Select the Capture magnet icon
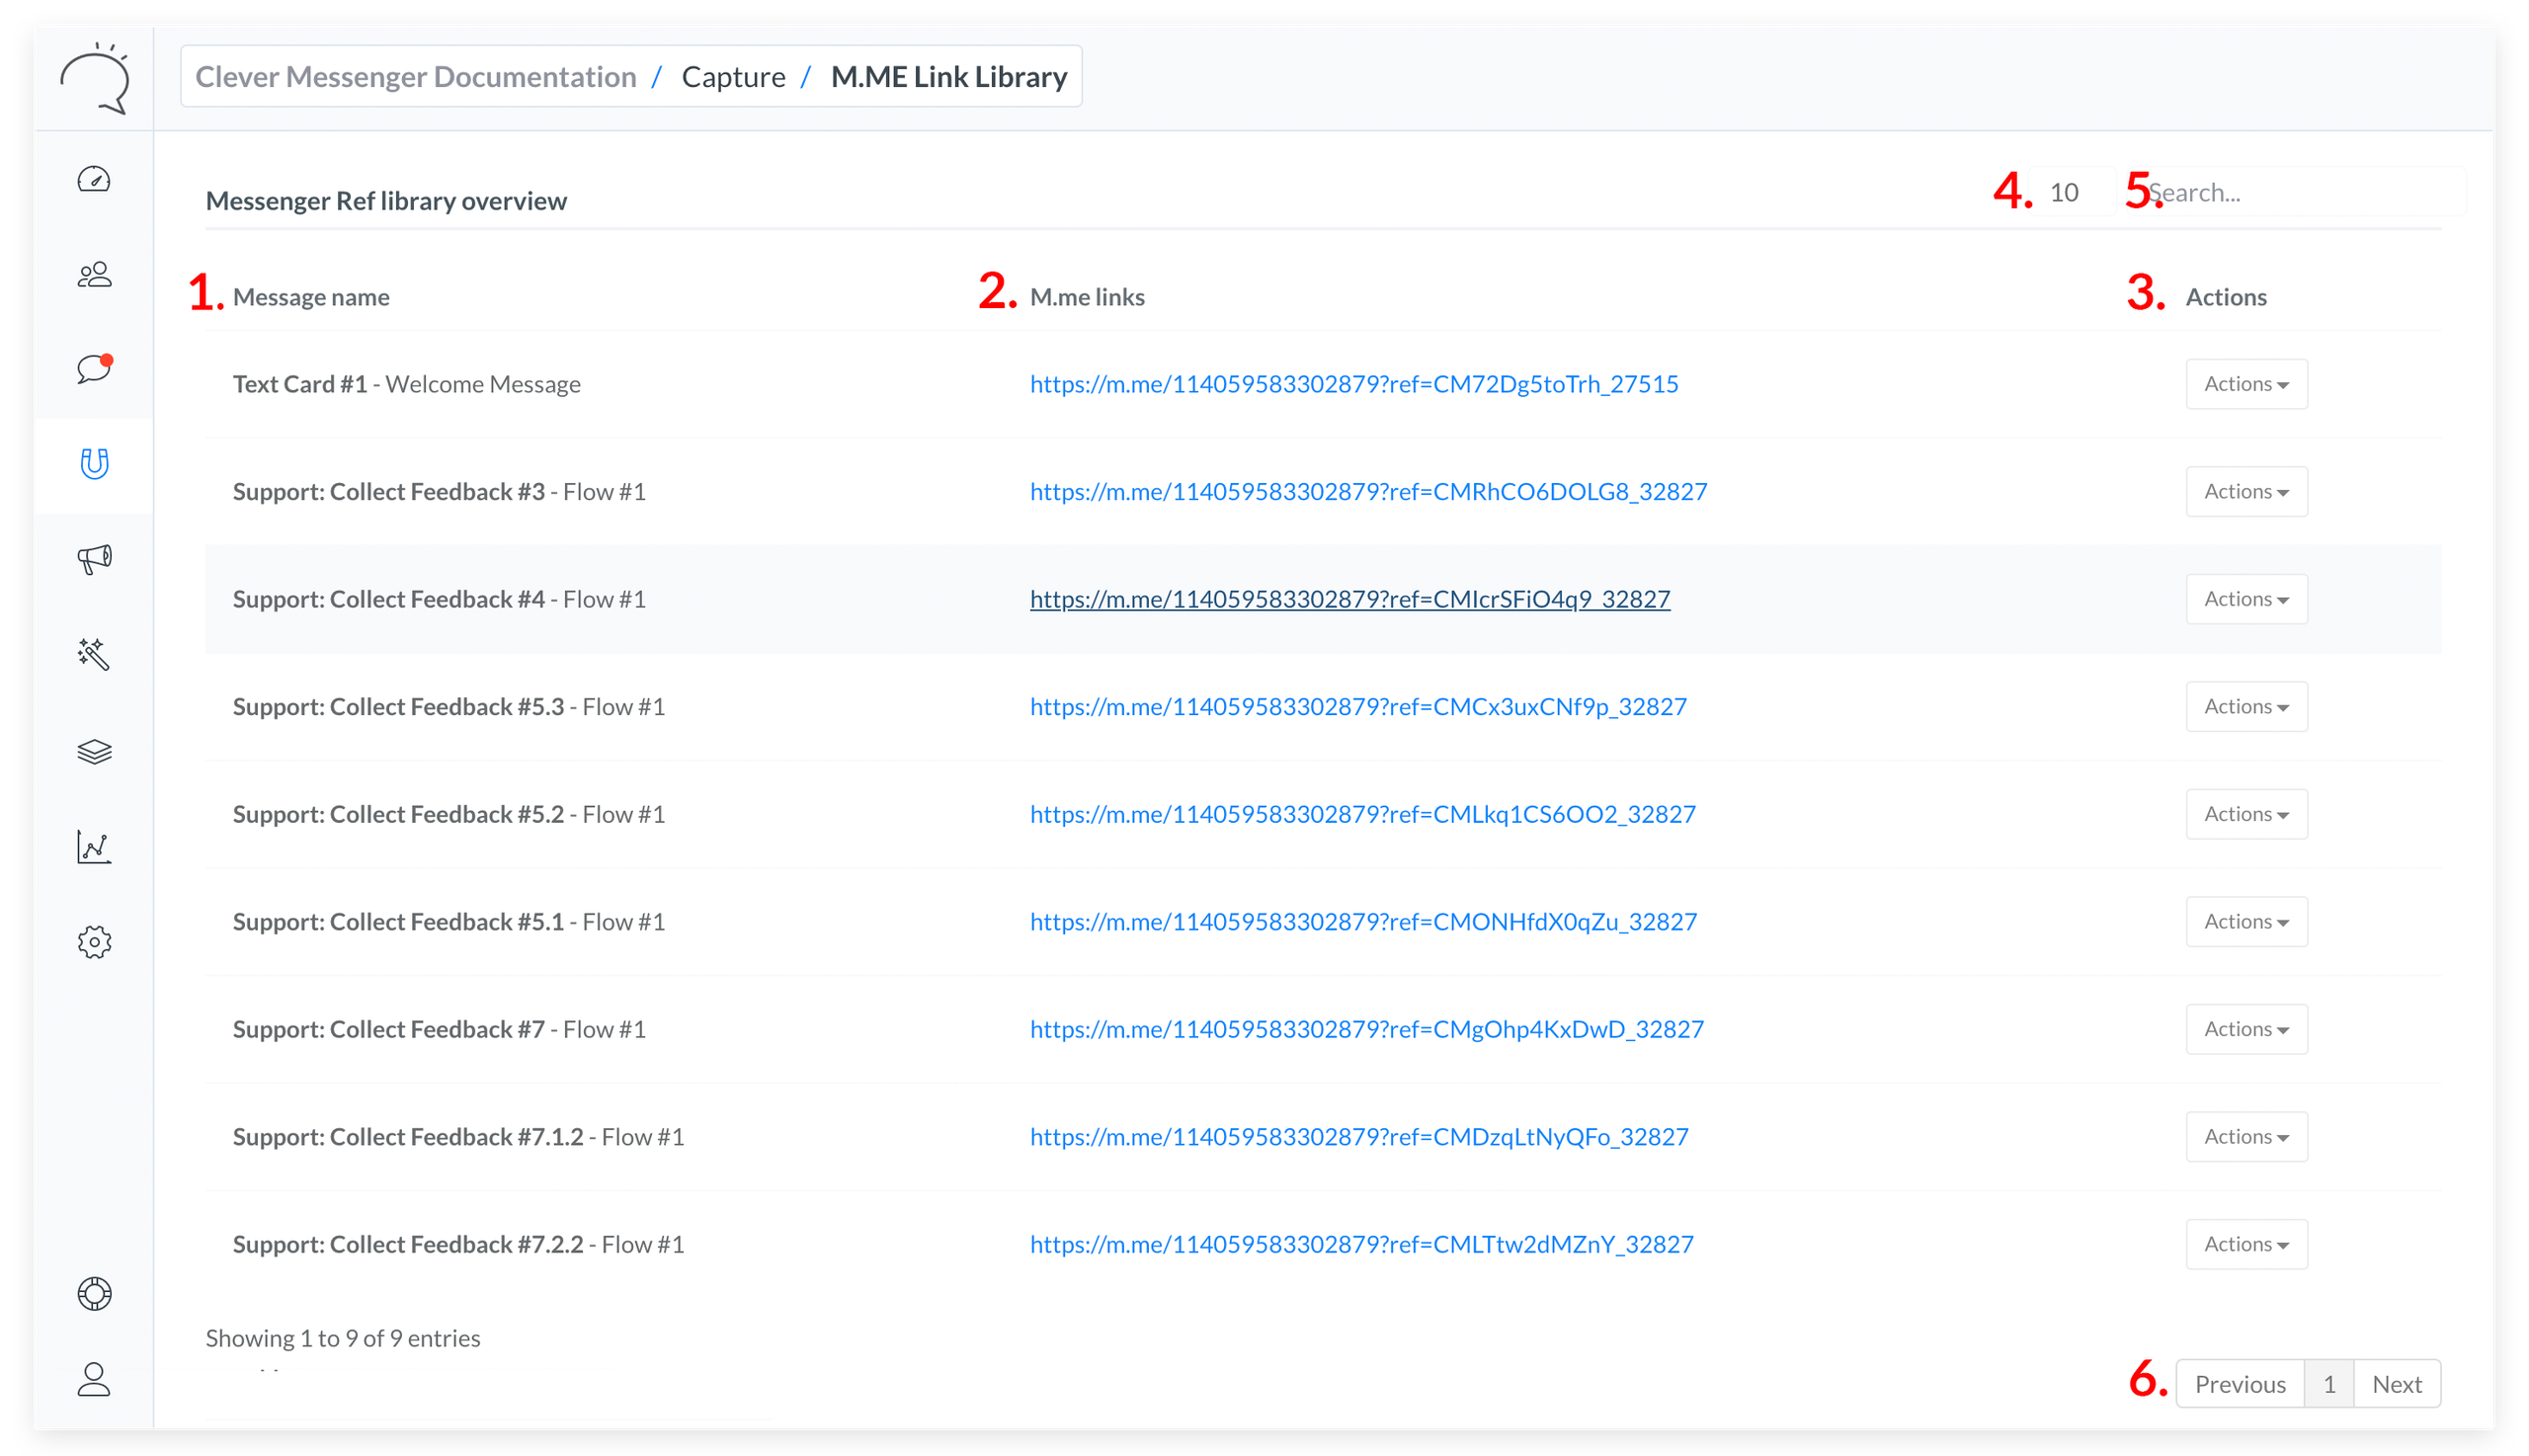The height and width of the screenshot is (1456, 2529). pyautogui.click(x=94, y=464)
